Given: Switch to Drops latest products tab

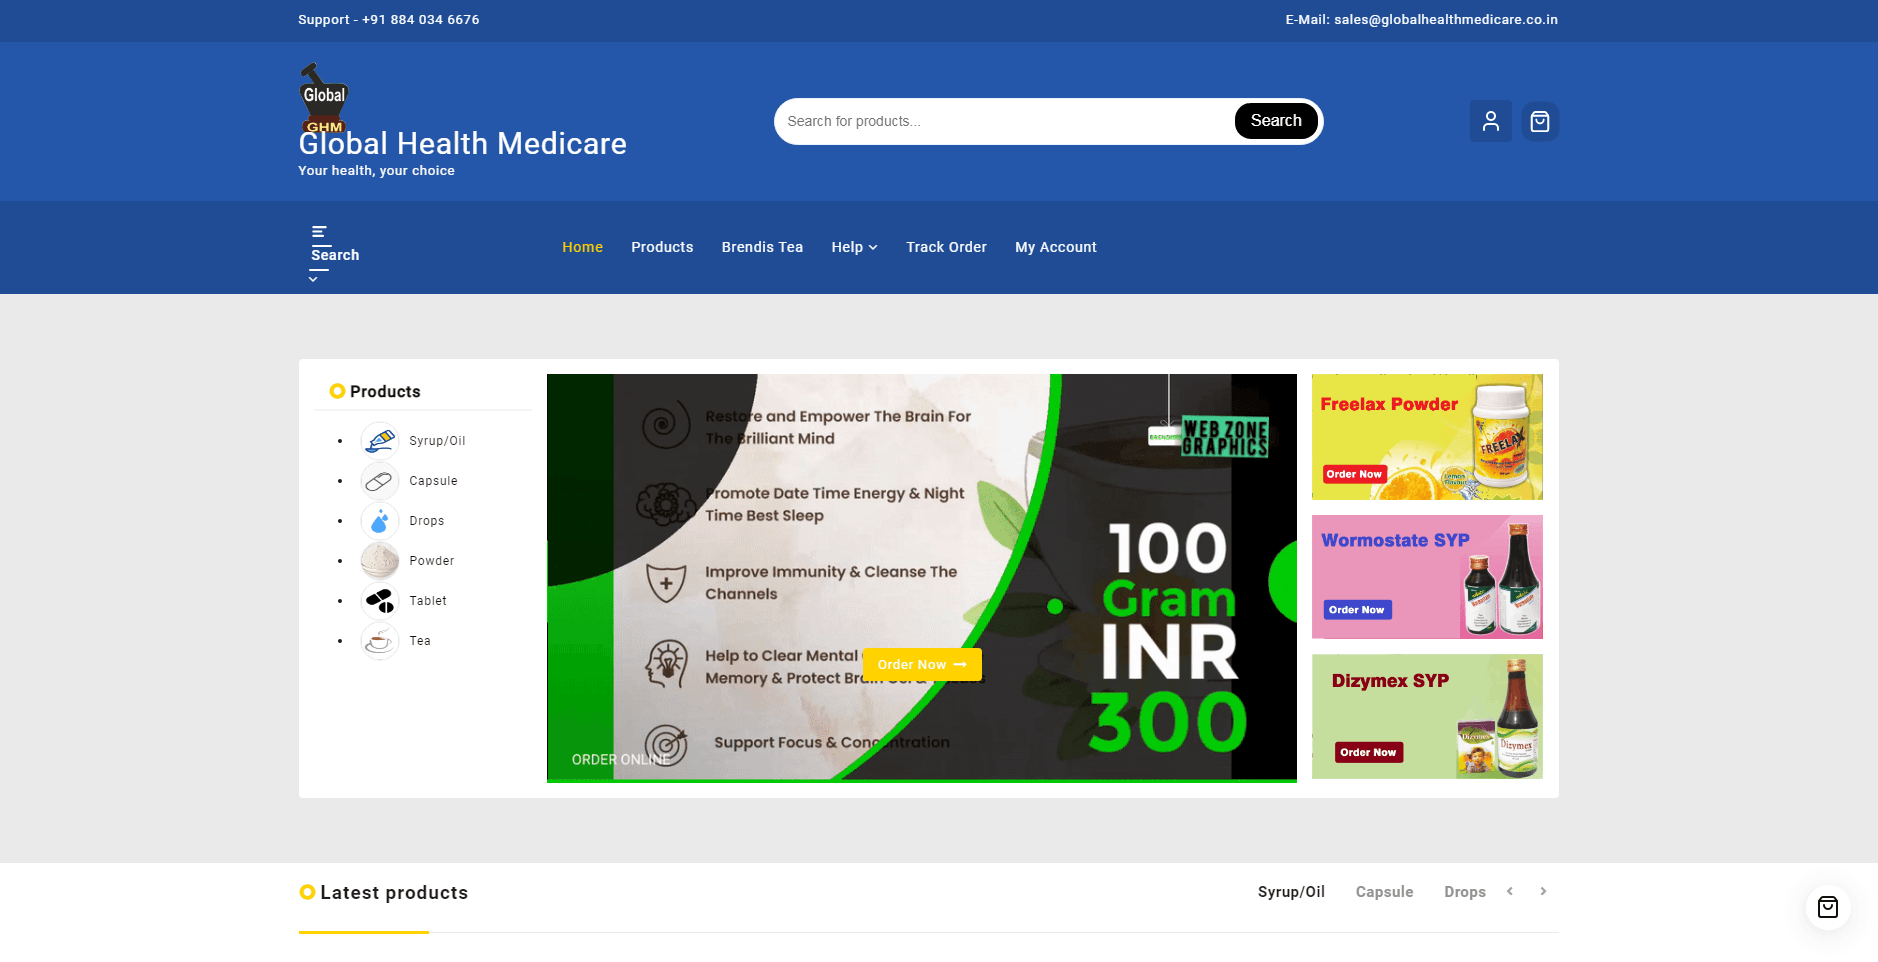Looking at the screenshot, I should 1464,892.
